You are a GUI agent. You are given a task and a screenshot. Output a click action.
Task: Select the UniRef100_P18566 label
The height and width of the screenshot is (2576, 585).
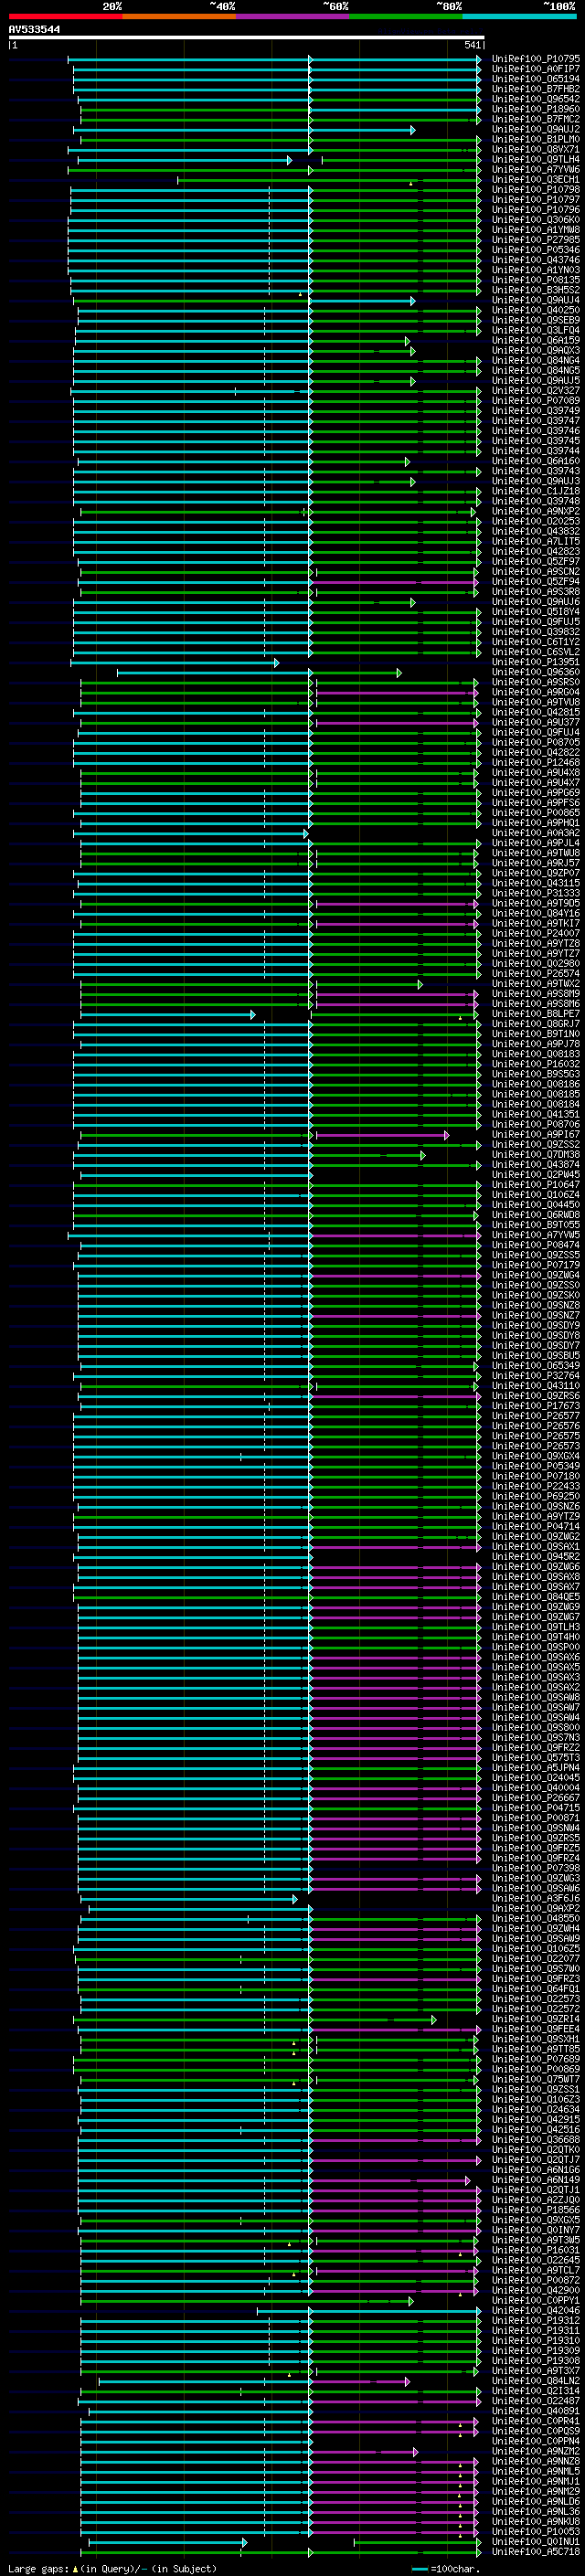(536, 2210)
